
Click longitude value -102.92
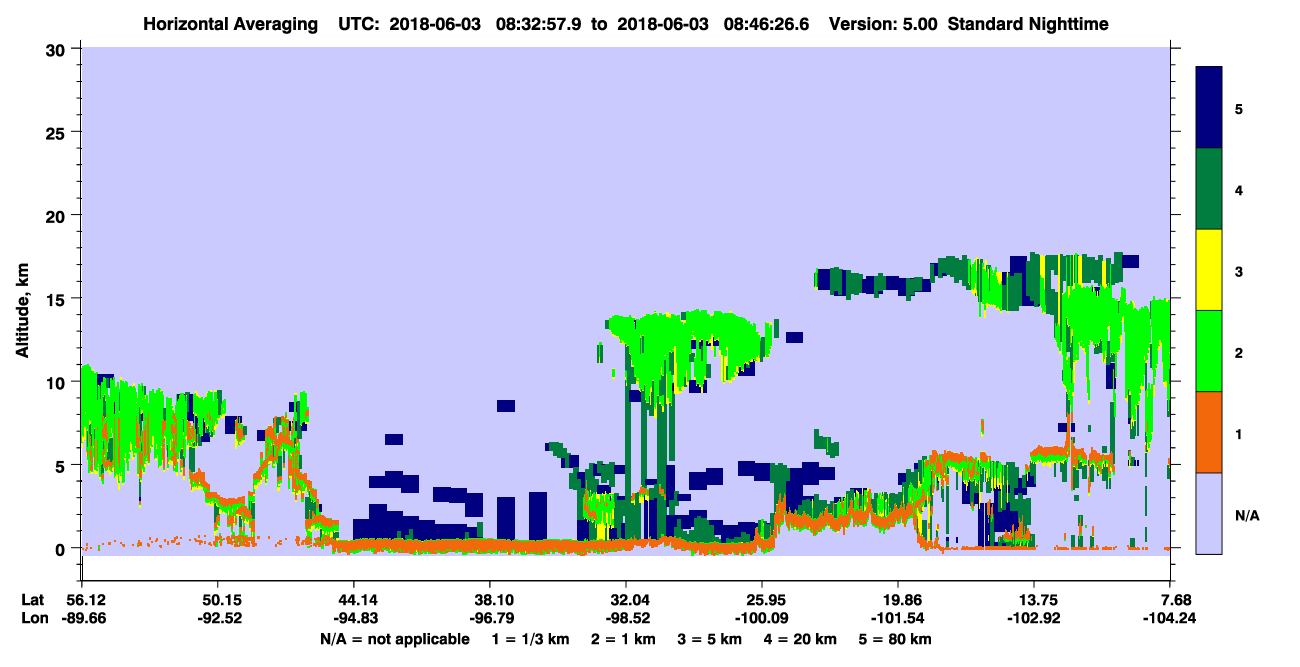click(1035, 618)
